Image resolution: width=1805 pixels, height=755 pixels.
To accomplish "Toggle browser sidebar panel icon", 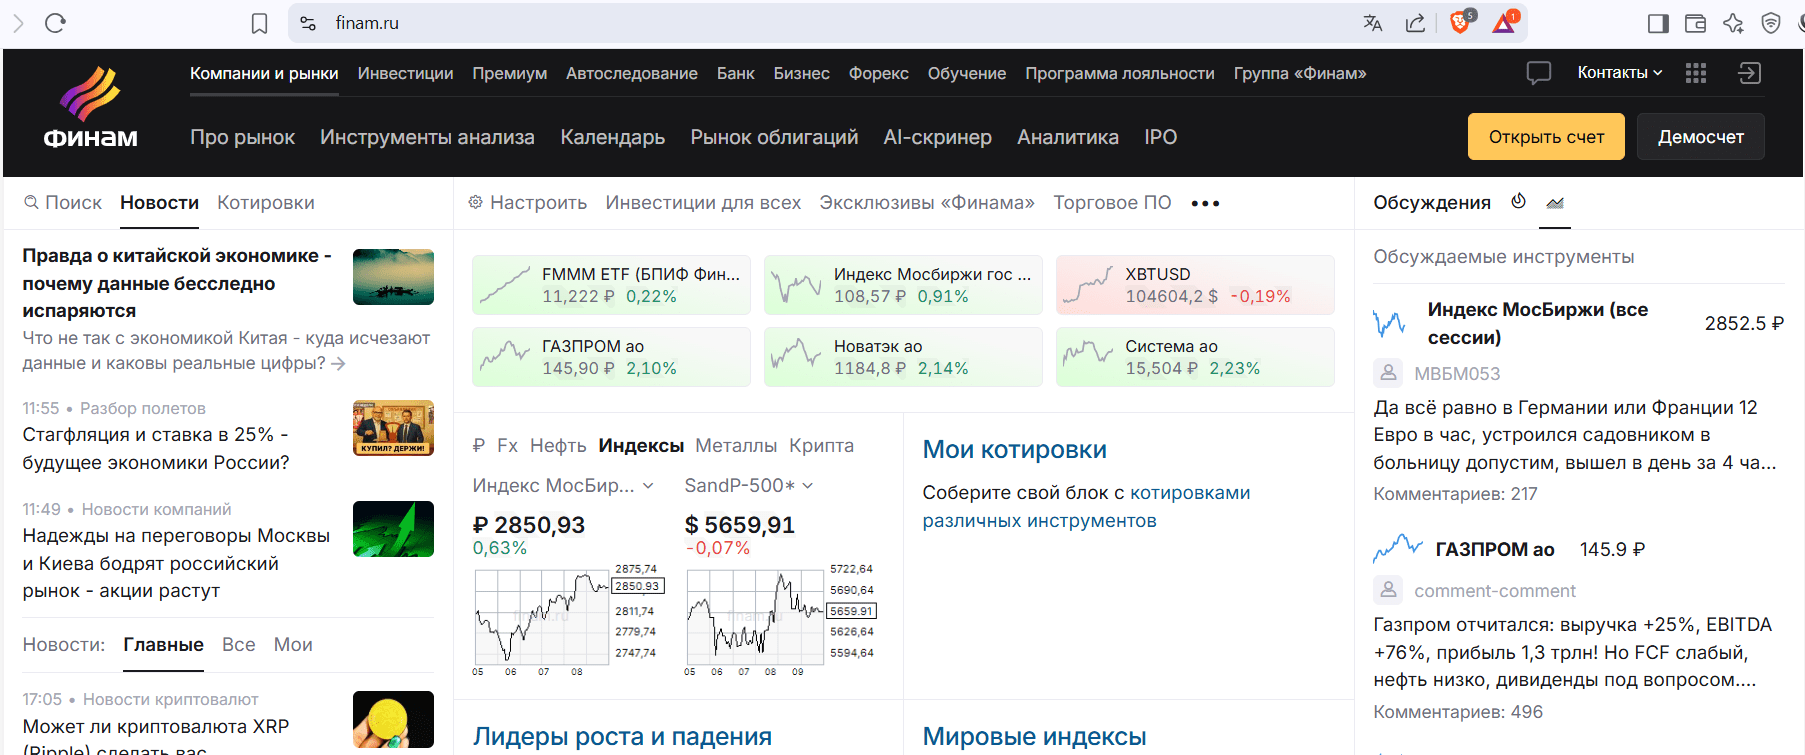I will pos(1658,23).
